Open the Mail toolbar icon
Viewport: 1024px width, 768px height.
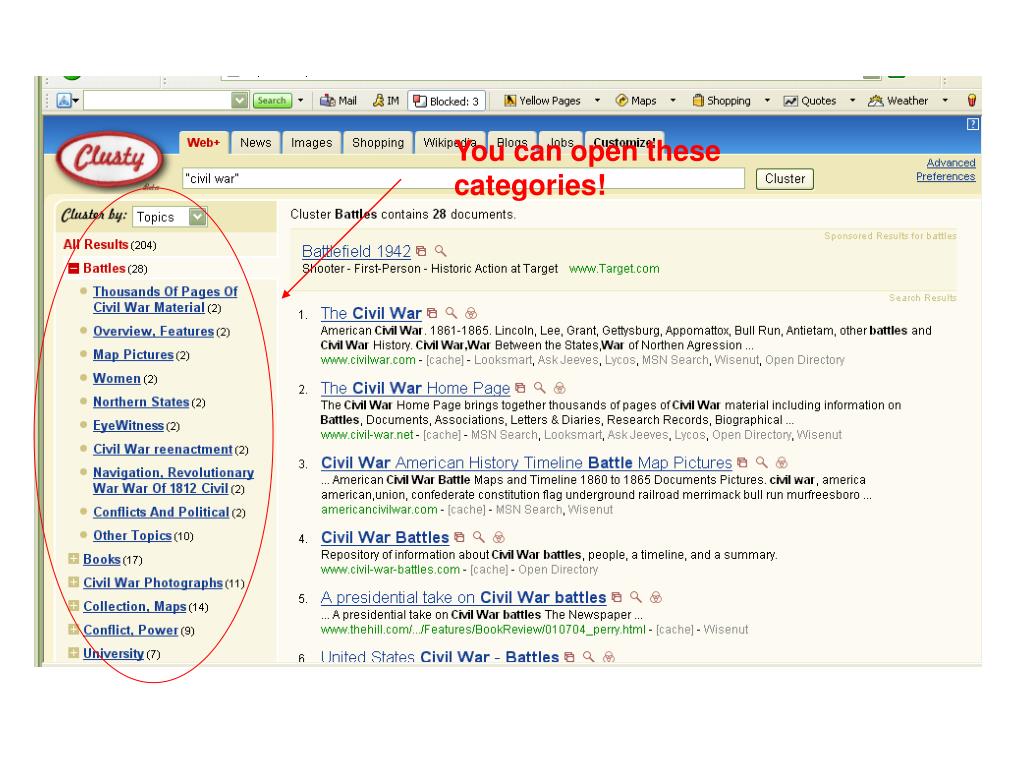click(338, 101)
